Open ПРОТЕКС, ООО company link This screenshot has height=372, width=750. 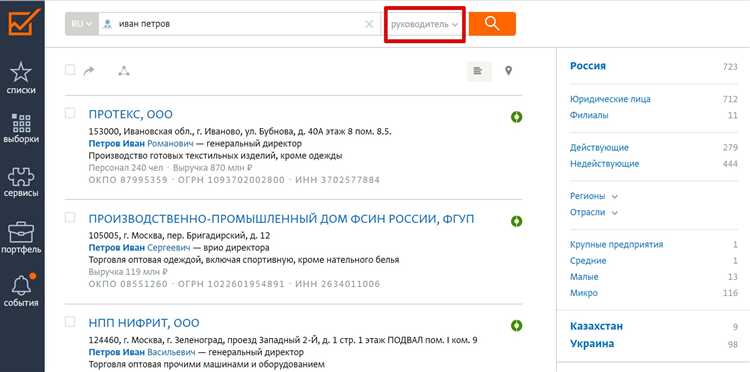131,115
